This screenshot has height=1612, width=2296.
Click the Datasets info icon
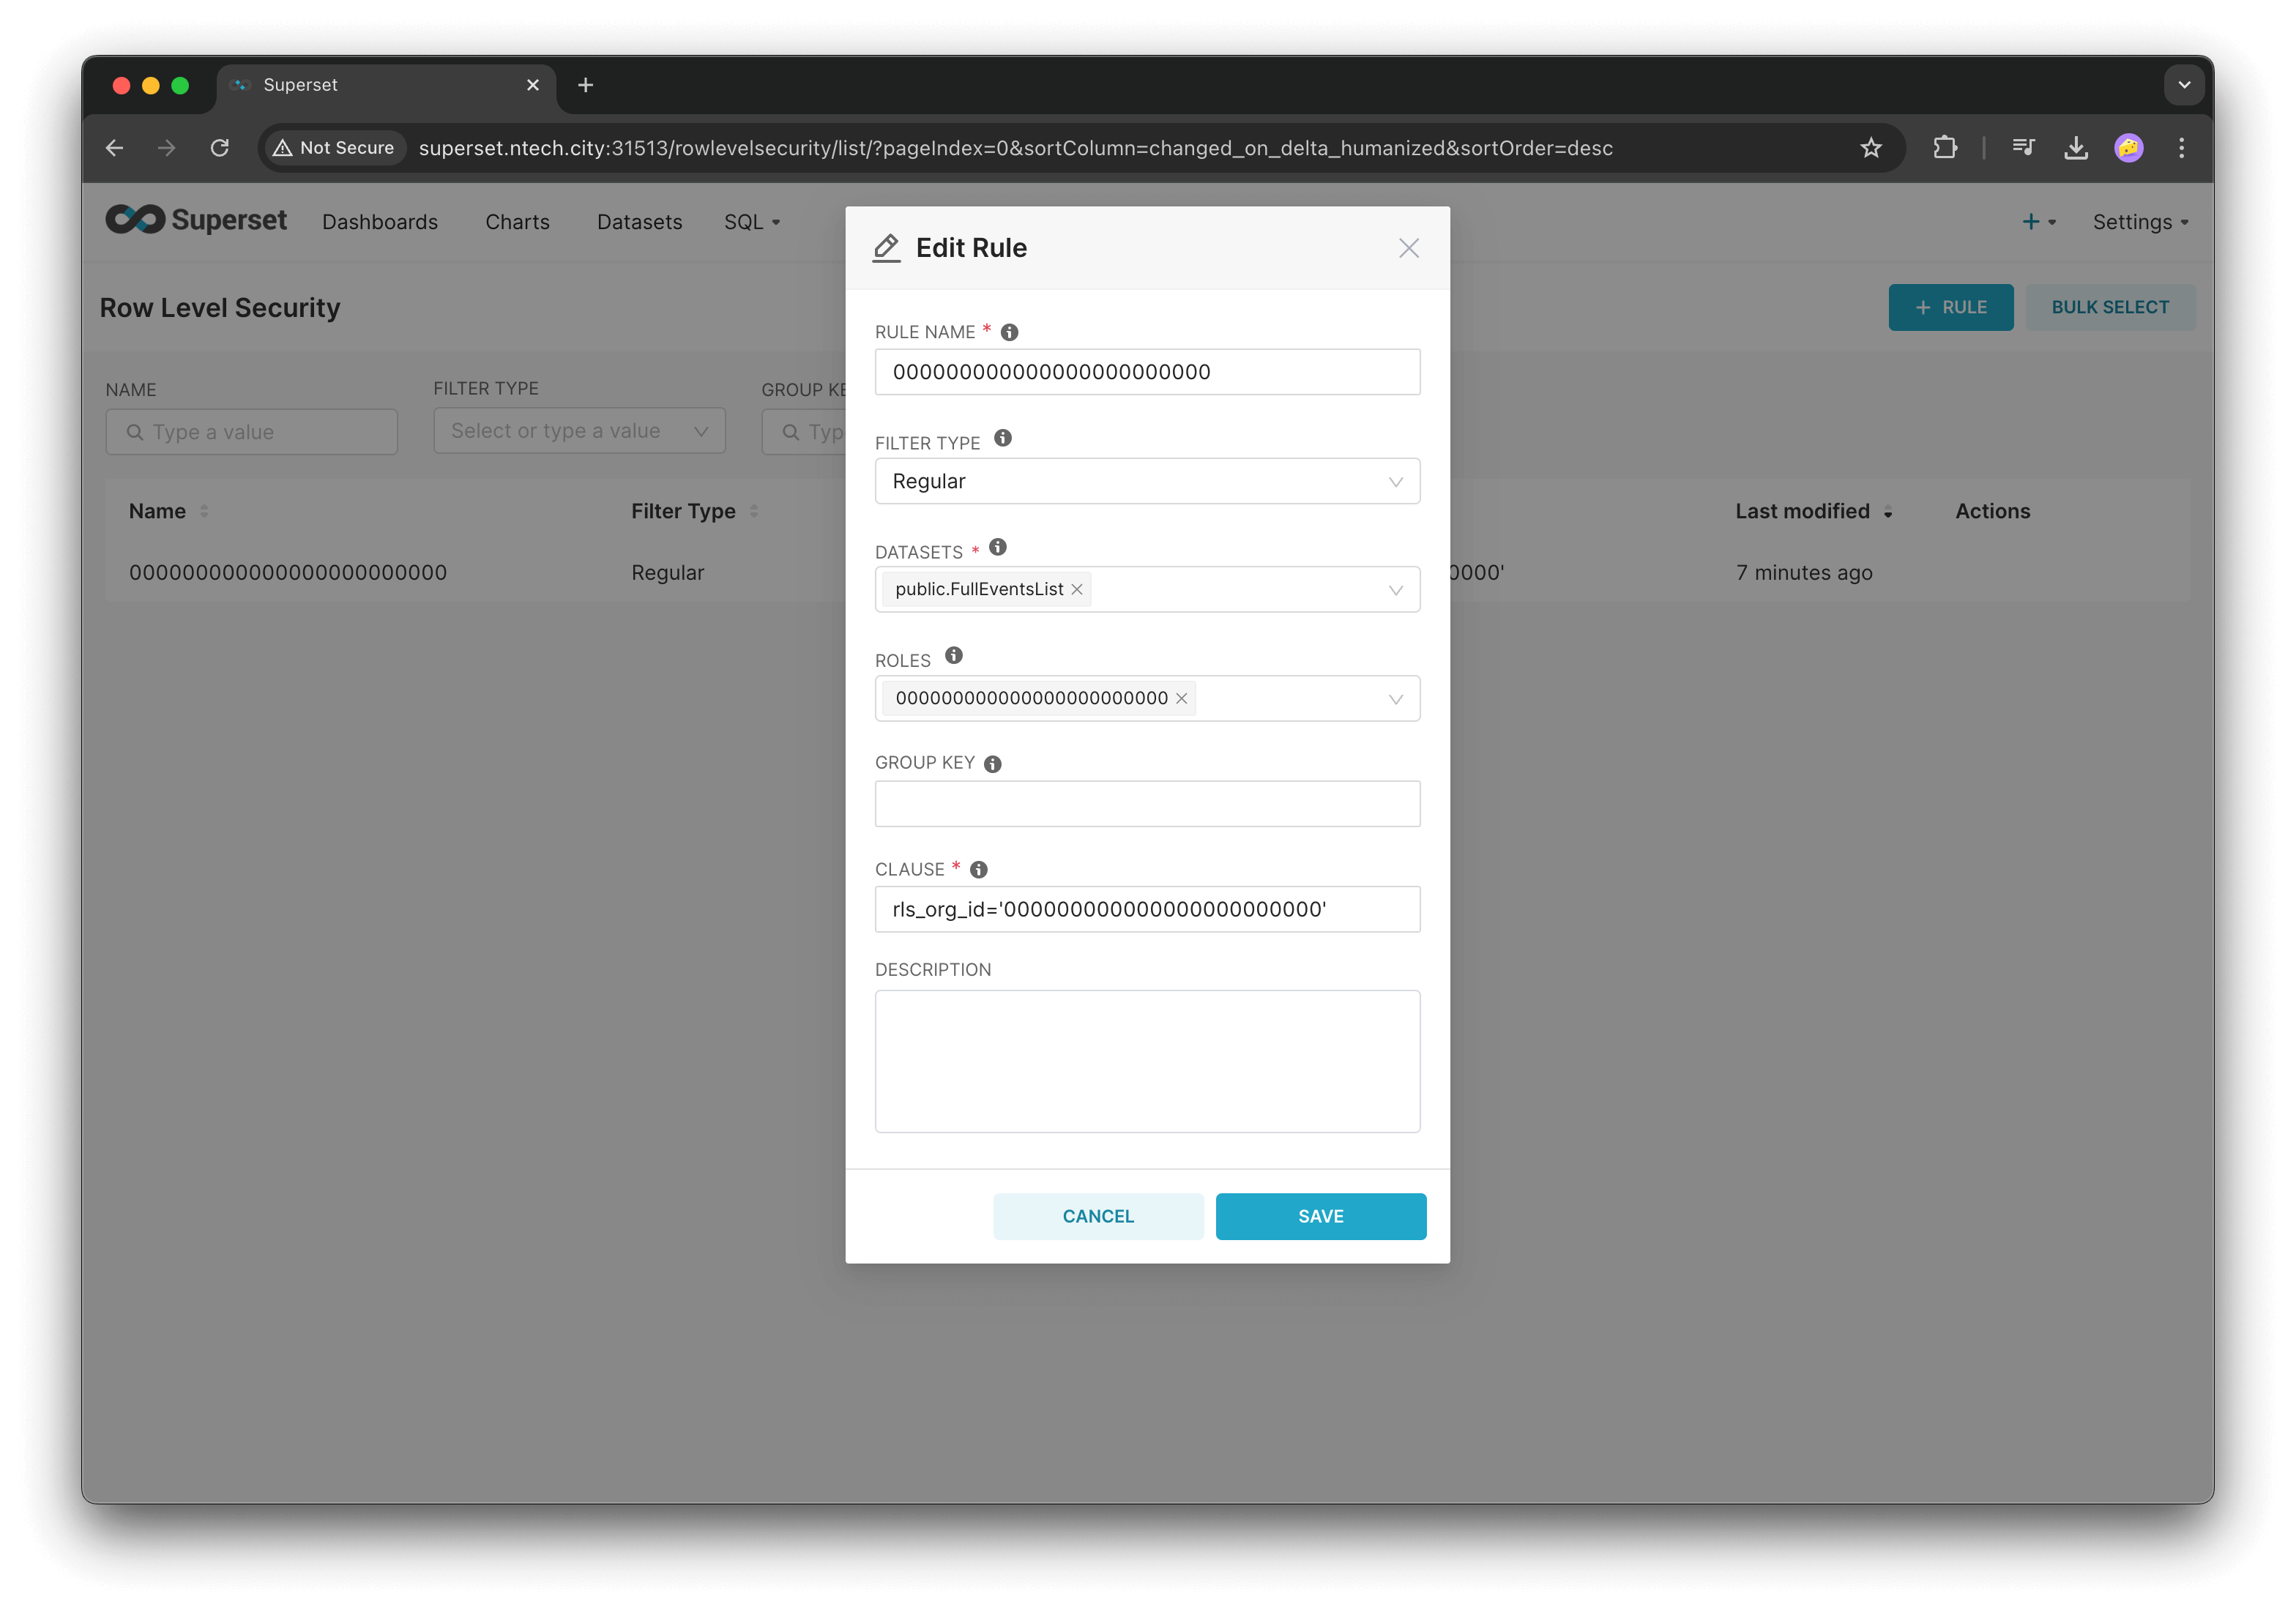click(x=997, y=547)
